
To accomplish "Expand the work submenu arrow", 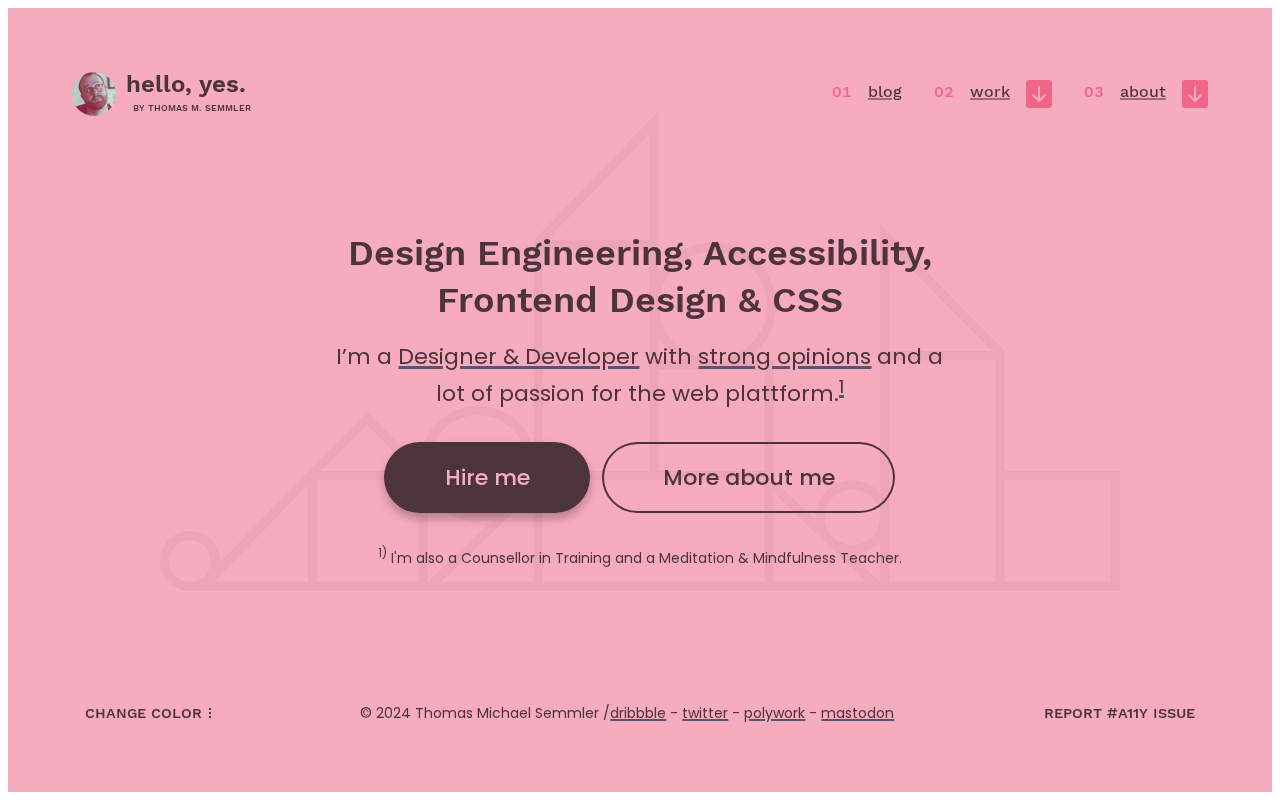I will [1039, 94].
